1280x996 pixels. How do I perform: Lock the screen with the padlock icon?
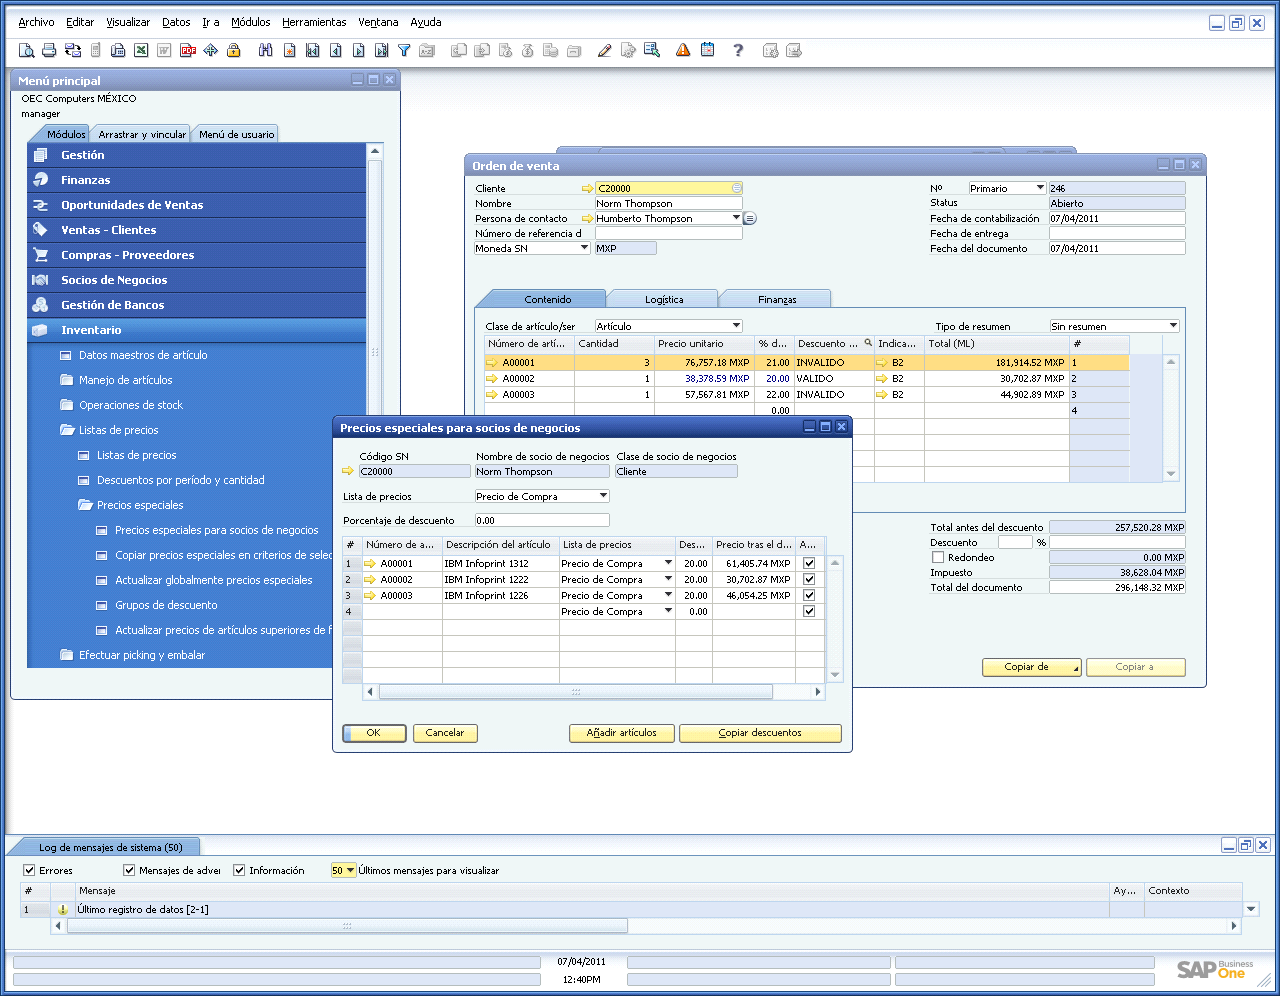[233, 50]
